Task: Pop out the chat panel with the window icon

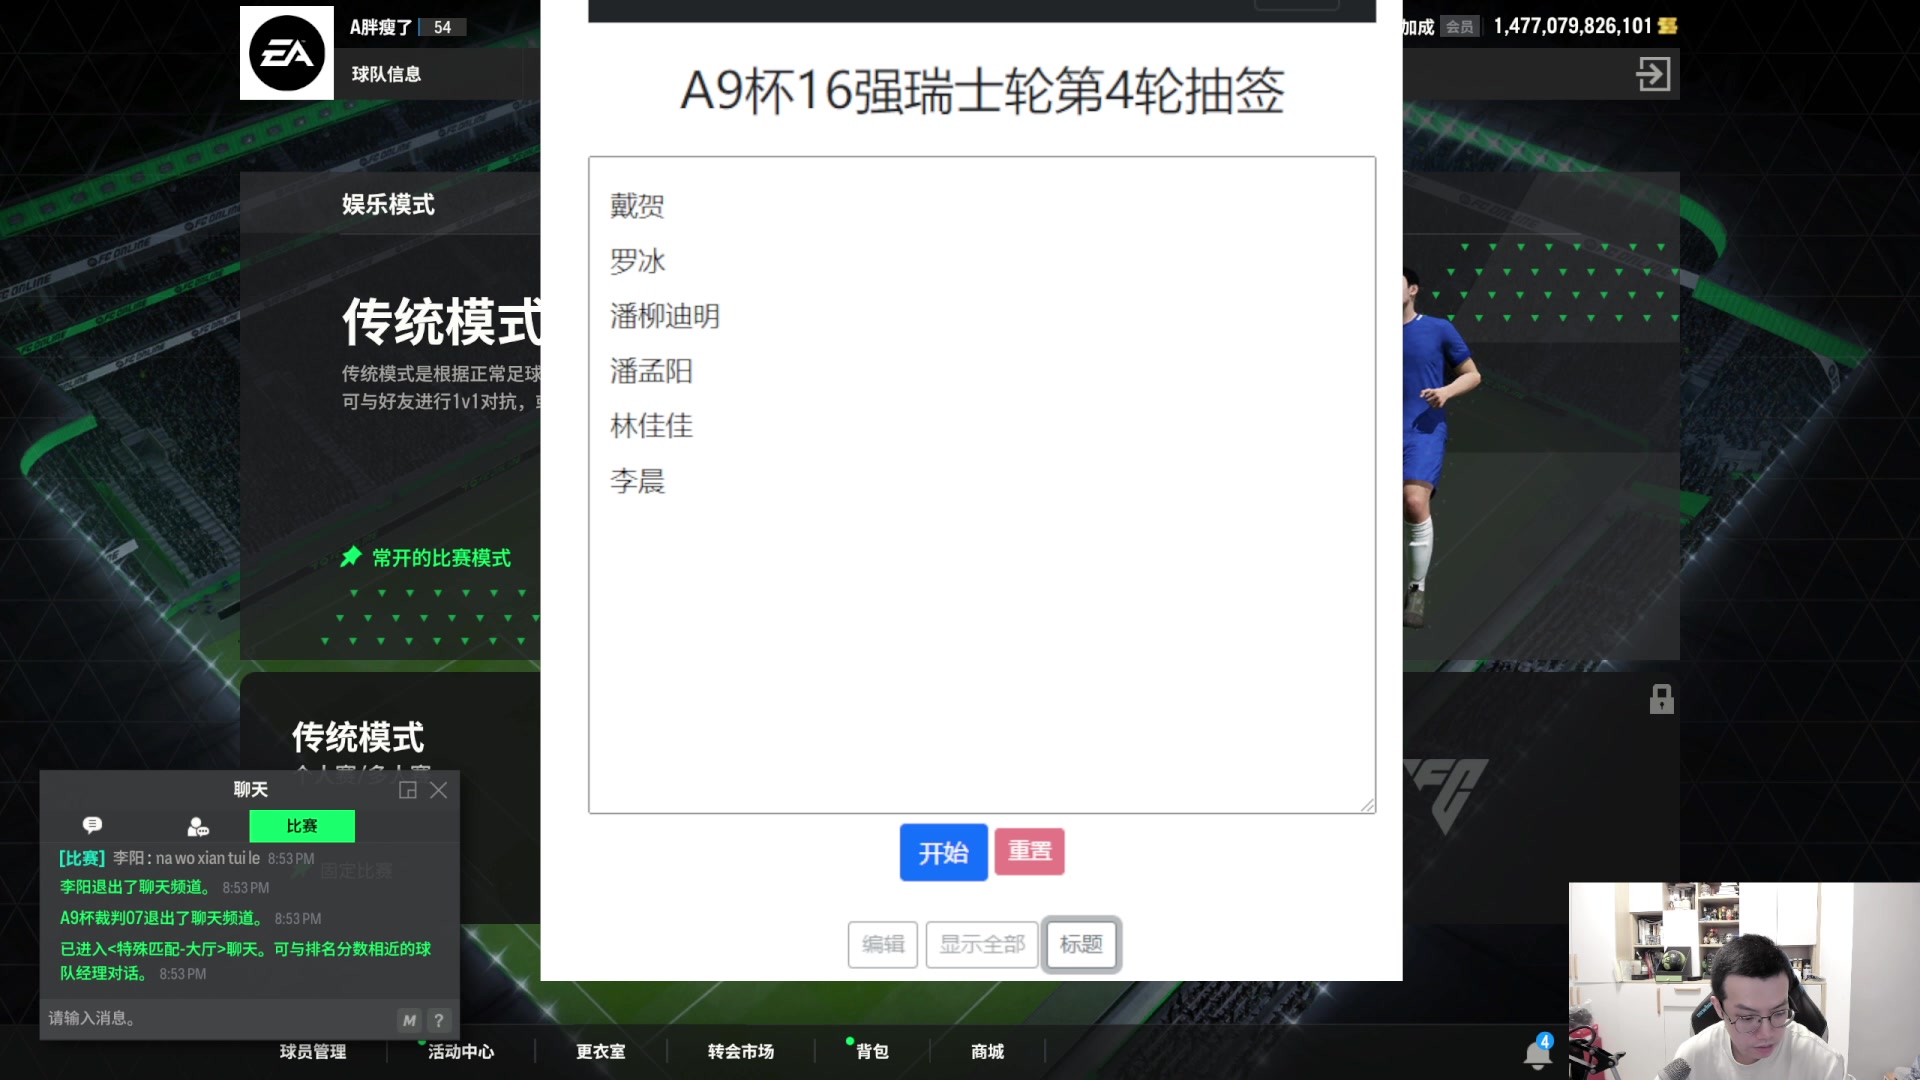Action: [408, 790]
